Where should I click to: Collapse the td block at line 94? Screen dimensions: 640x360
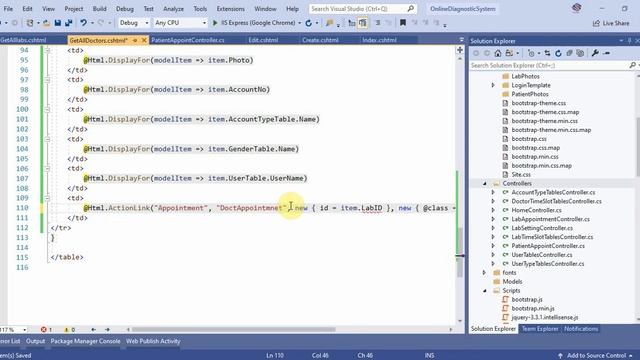tap(47, 50)
